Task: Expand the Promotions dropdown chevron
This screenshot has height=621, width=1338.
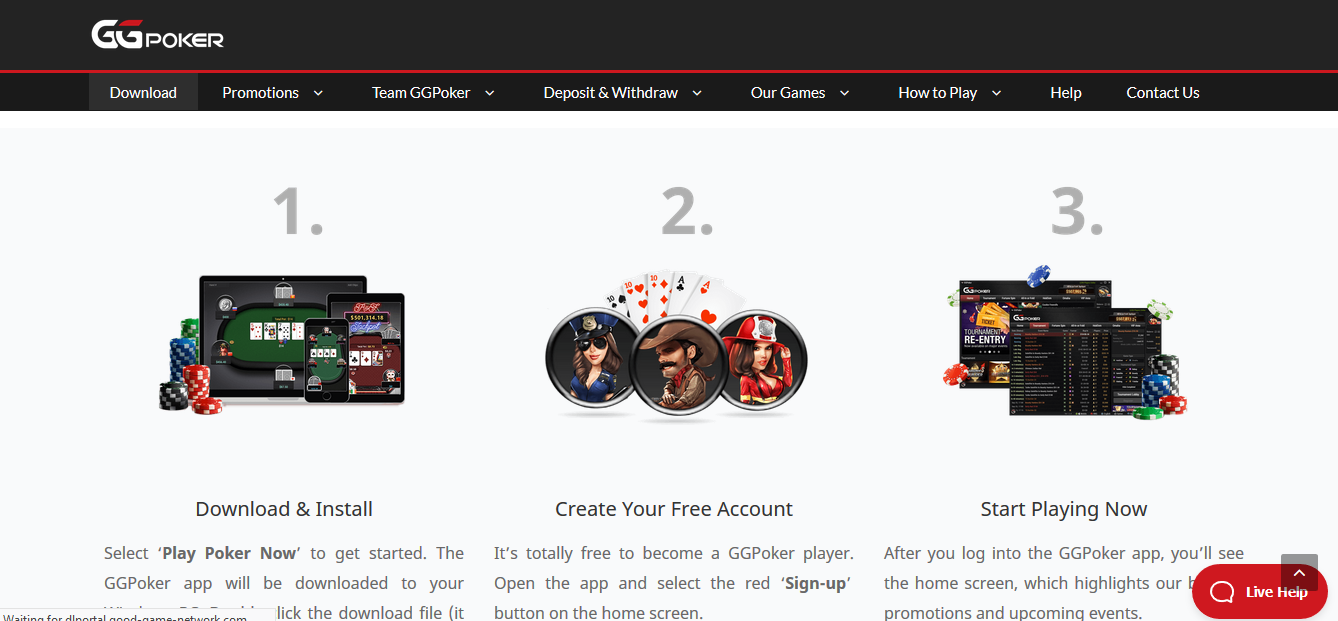Action: pos(318,93)
